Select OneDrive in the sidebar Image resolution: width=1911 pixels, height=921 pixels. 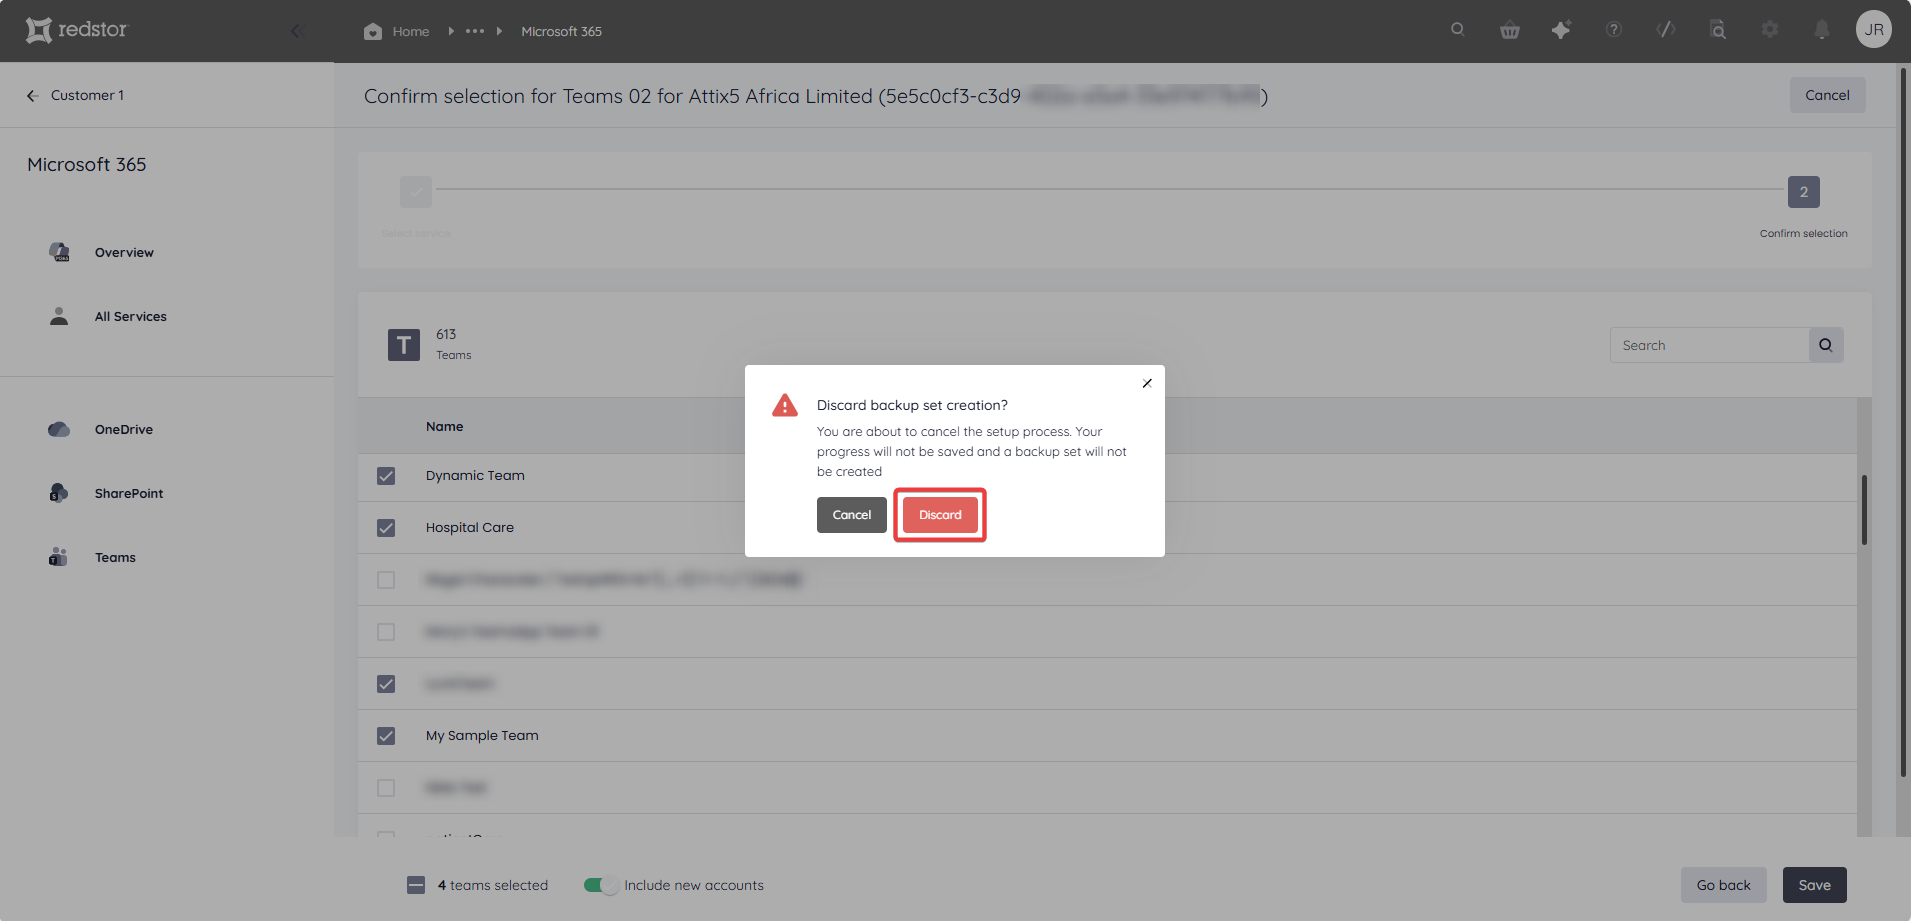tap(124, 430)
